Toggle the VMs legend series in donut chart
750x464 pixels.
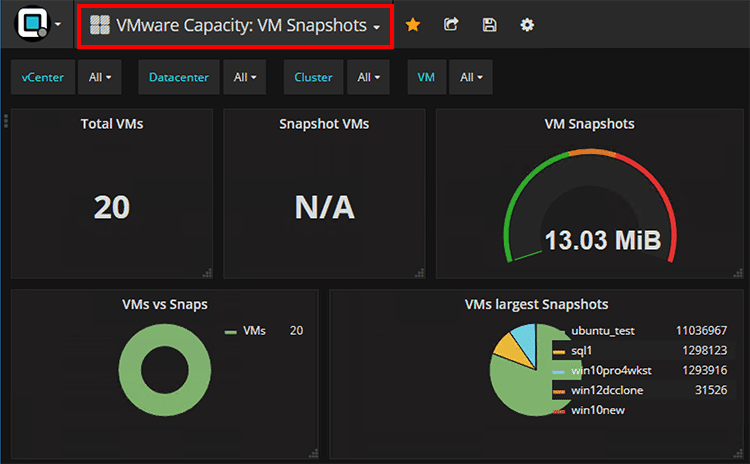(254, 331)
